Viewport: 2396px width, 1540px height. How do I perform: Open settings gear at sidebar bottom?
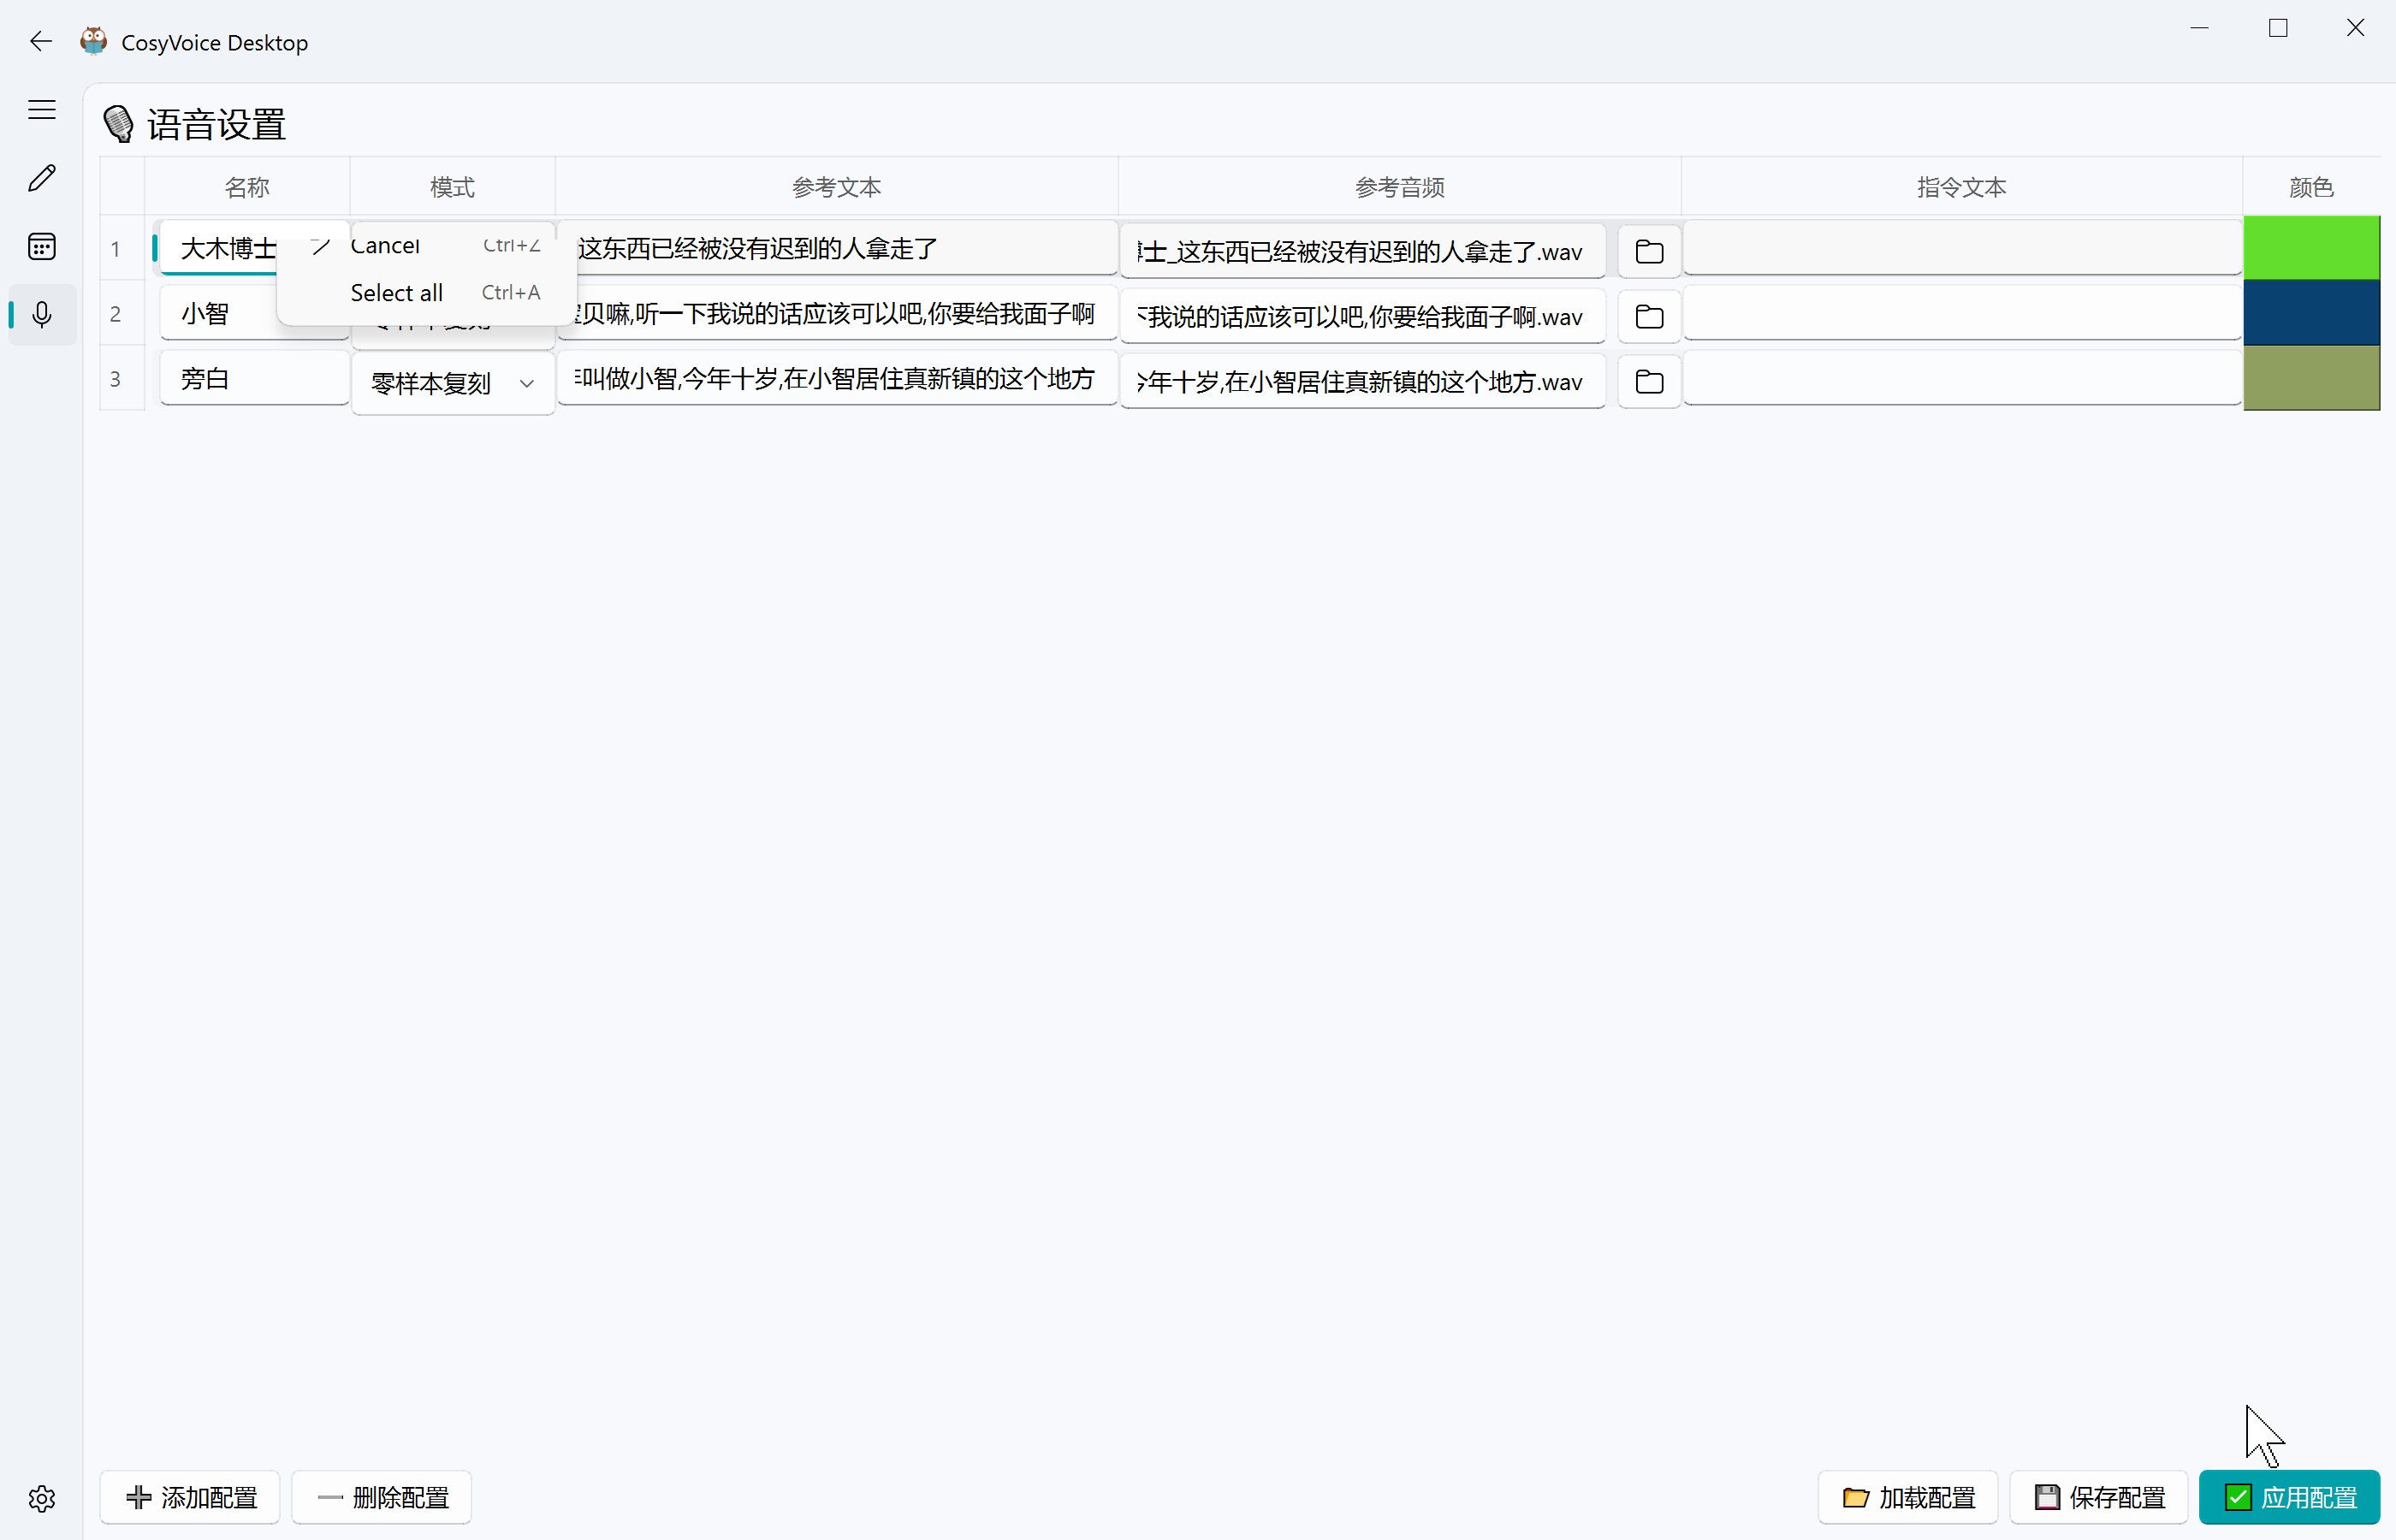coord(41,1498)
